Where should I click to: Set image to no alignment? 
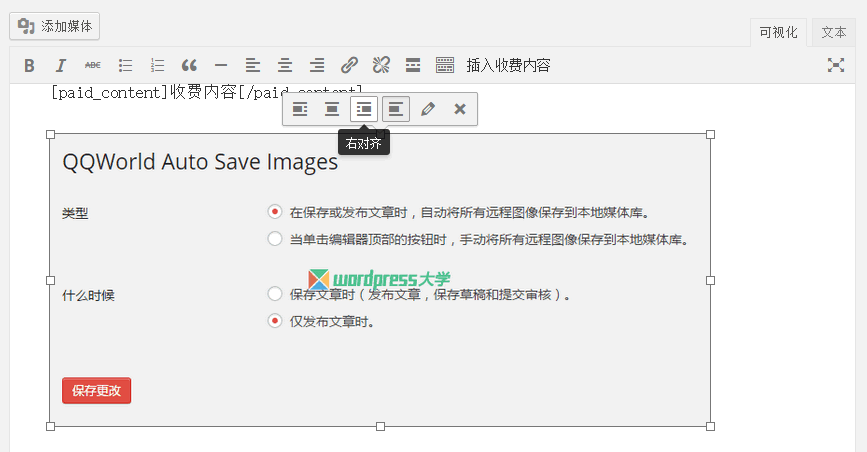point(396,109)
